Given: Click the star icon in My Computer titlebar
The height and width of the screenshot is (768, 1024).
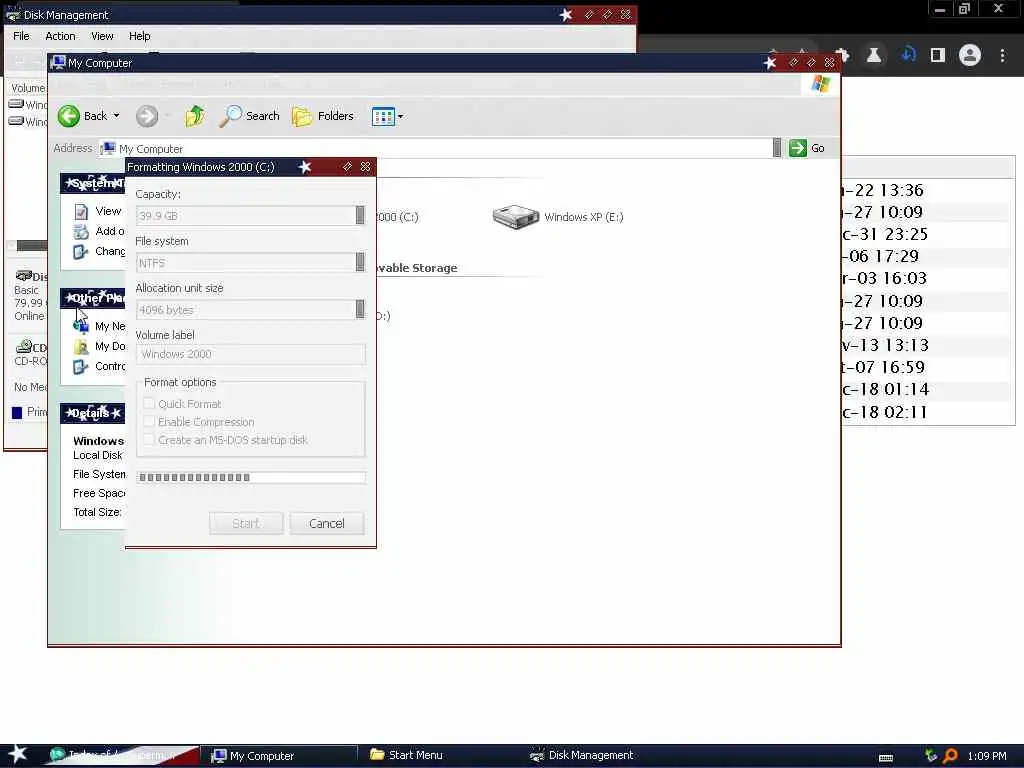Looking at the screenshot, I should pyautogui.click(x=770, y=63).
